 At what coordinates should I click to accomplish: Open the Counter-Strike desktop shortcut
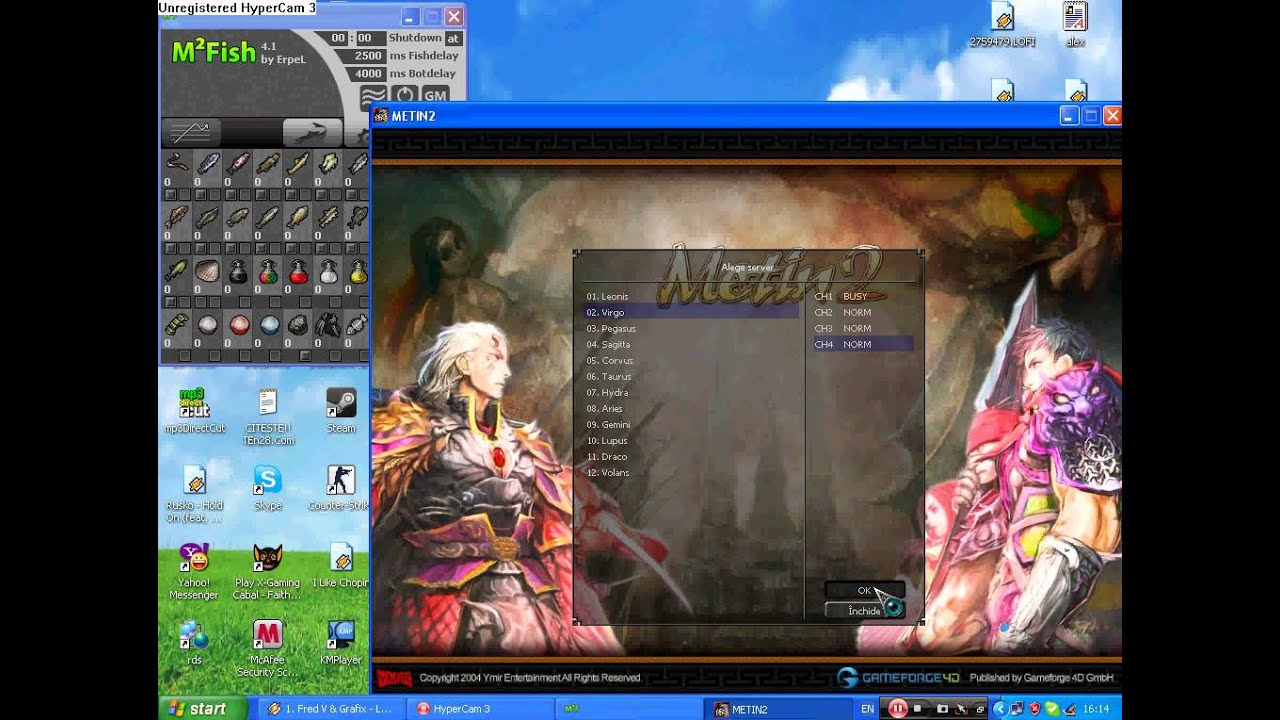(x=341, y=488)
